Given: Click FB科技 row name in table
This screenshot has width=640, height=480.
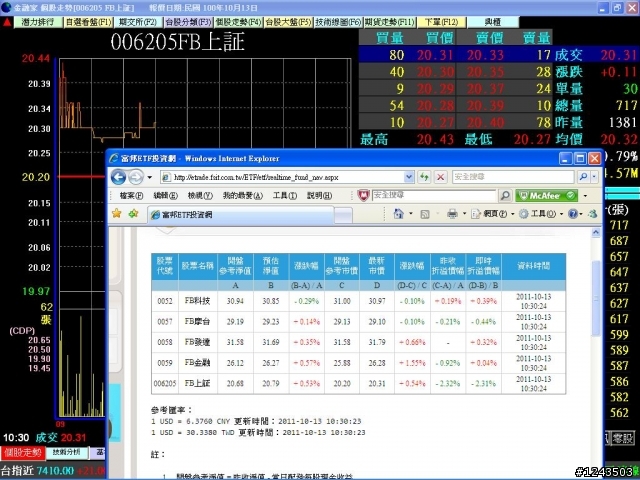Looking at the screenshot, I should coord(198,301).
